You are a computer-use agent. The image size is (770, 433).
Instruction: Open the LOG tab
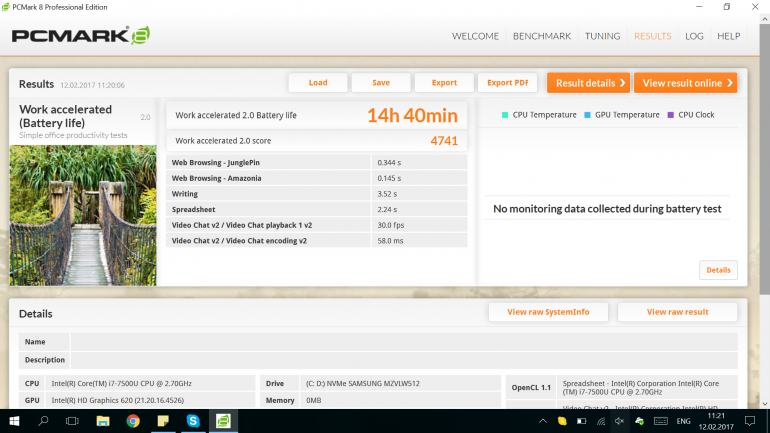(x=694, y=36)
